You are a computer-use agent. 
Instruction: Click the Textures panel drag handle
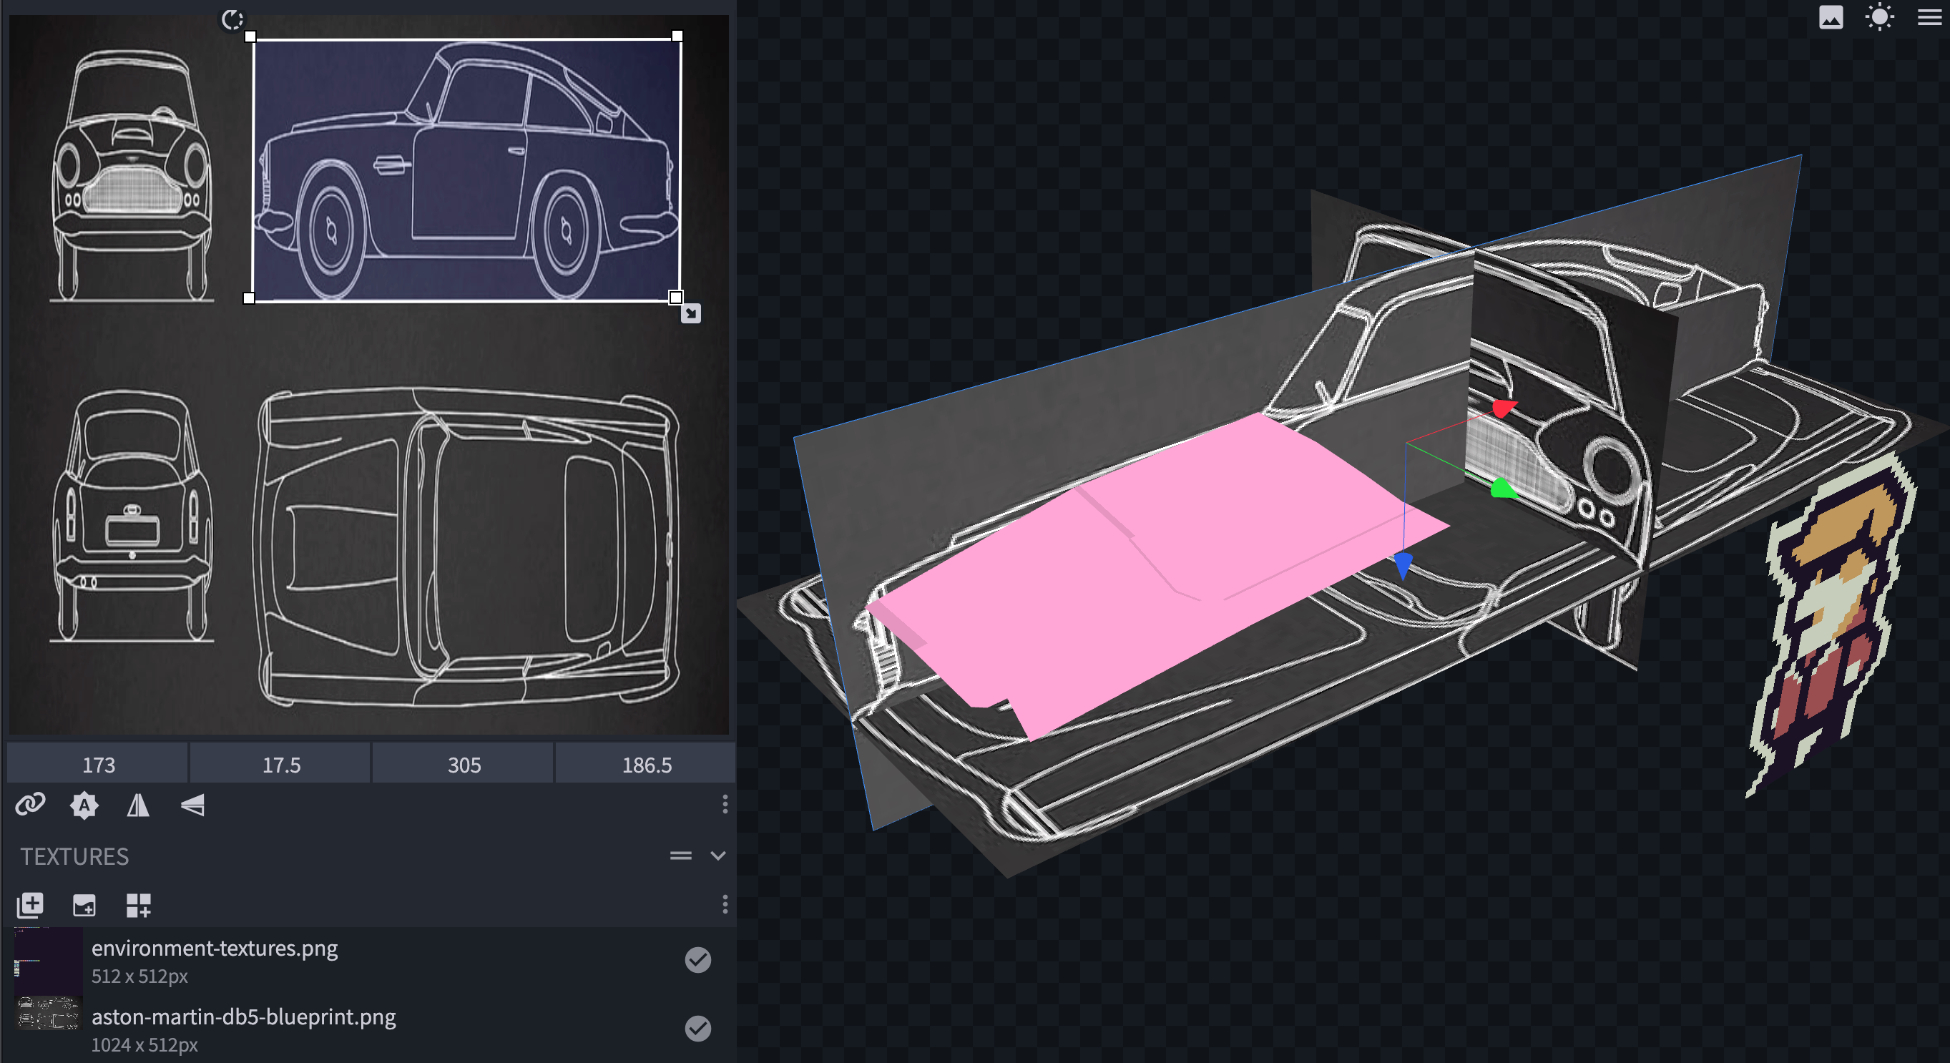681,856
